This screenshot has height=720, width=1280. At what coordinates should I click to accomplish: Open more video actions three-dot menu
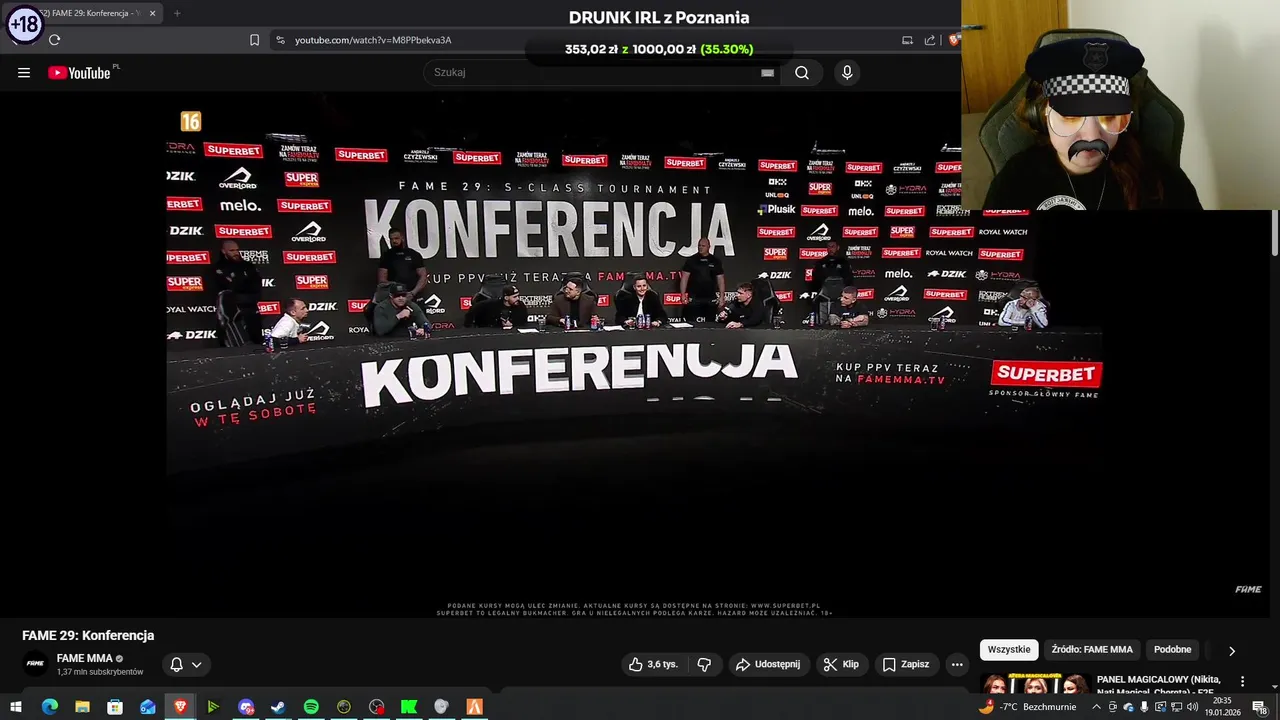tap(957, 664)
